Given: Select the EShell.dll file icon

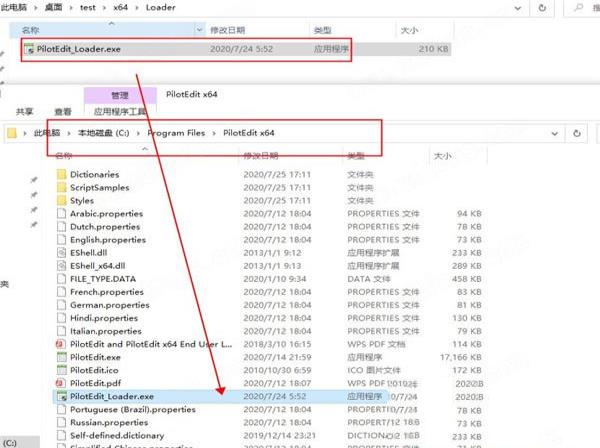Looking at the screenshot, I should [61, 253].
